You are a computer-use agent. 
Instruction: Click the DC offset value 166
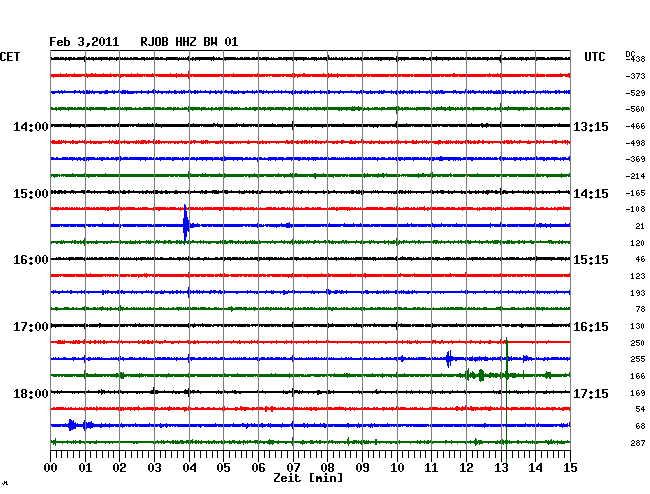(x=638, y=376)
